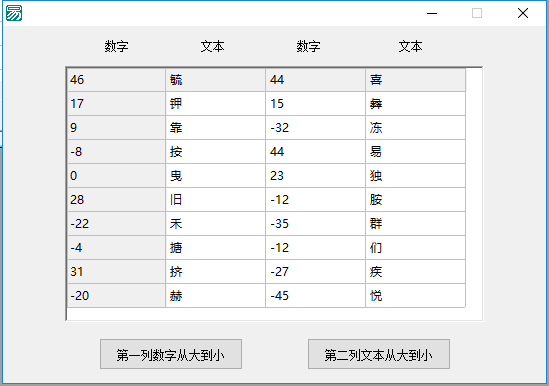The width and height of the screenshot is (549, 386).
Task: Click the 文本 label above the 毓 column
Action: (213, 46)
